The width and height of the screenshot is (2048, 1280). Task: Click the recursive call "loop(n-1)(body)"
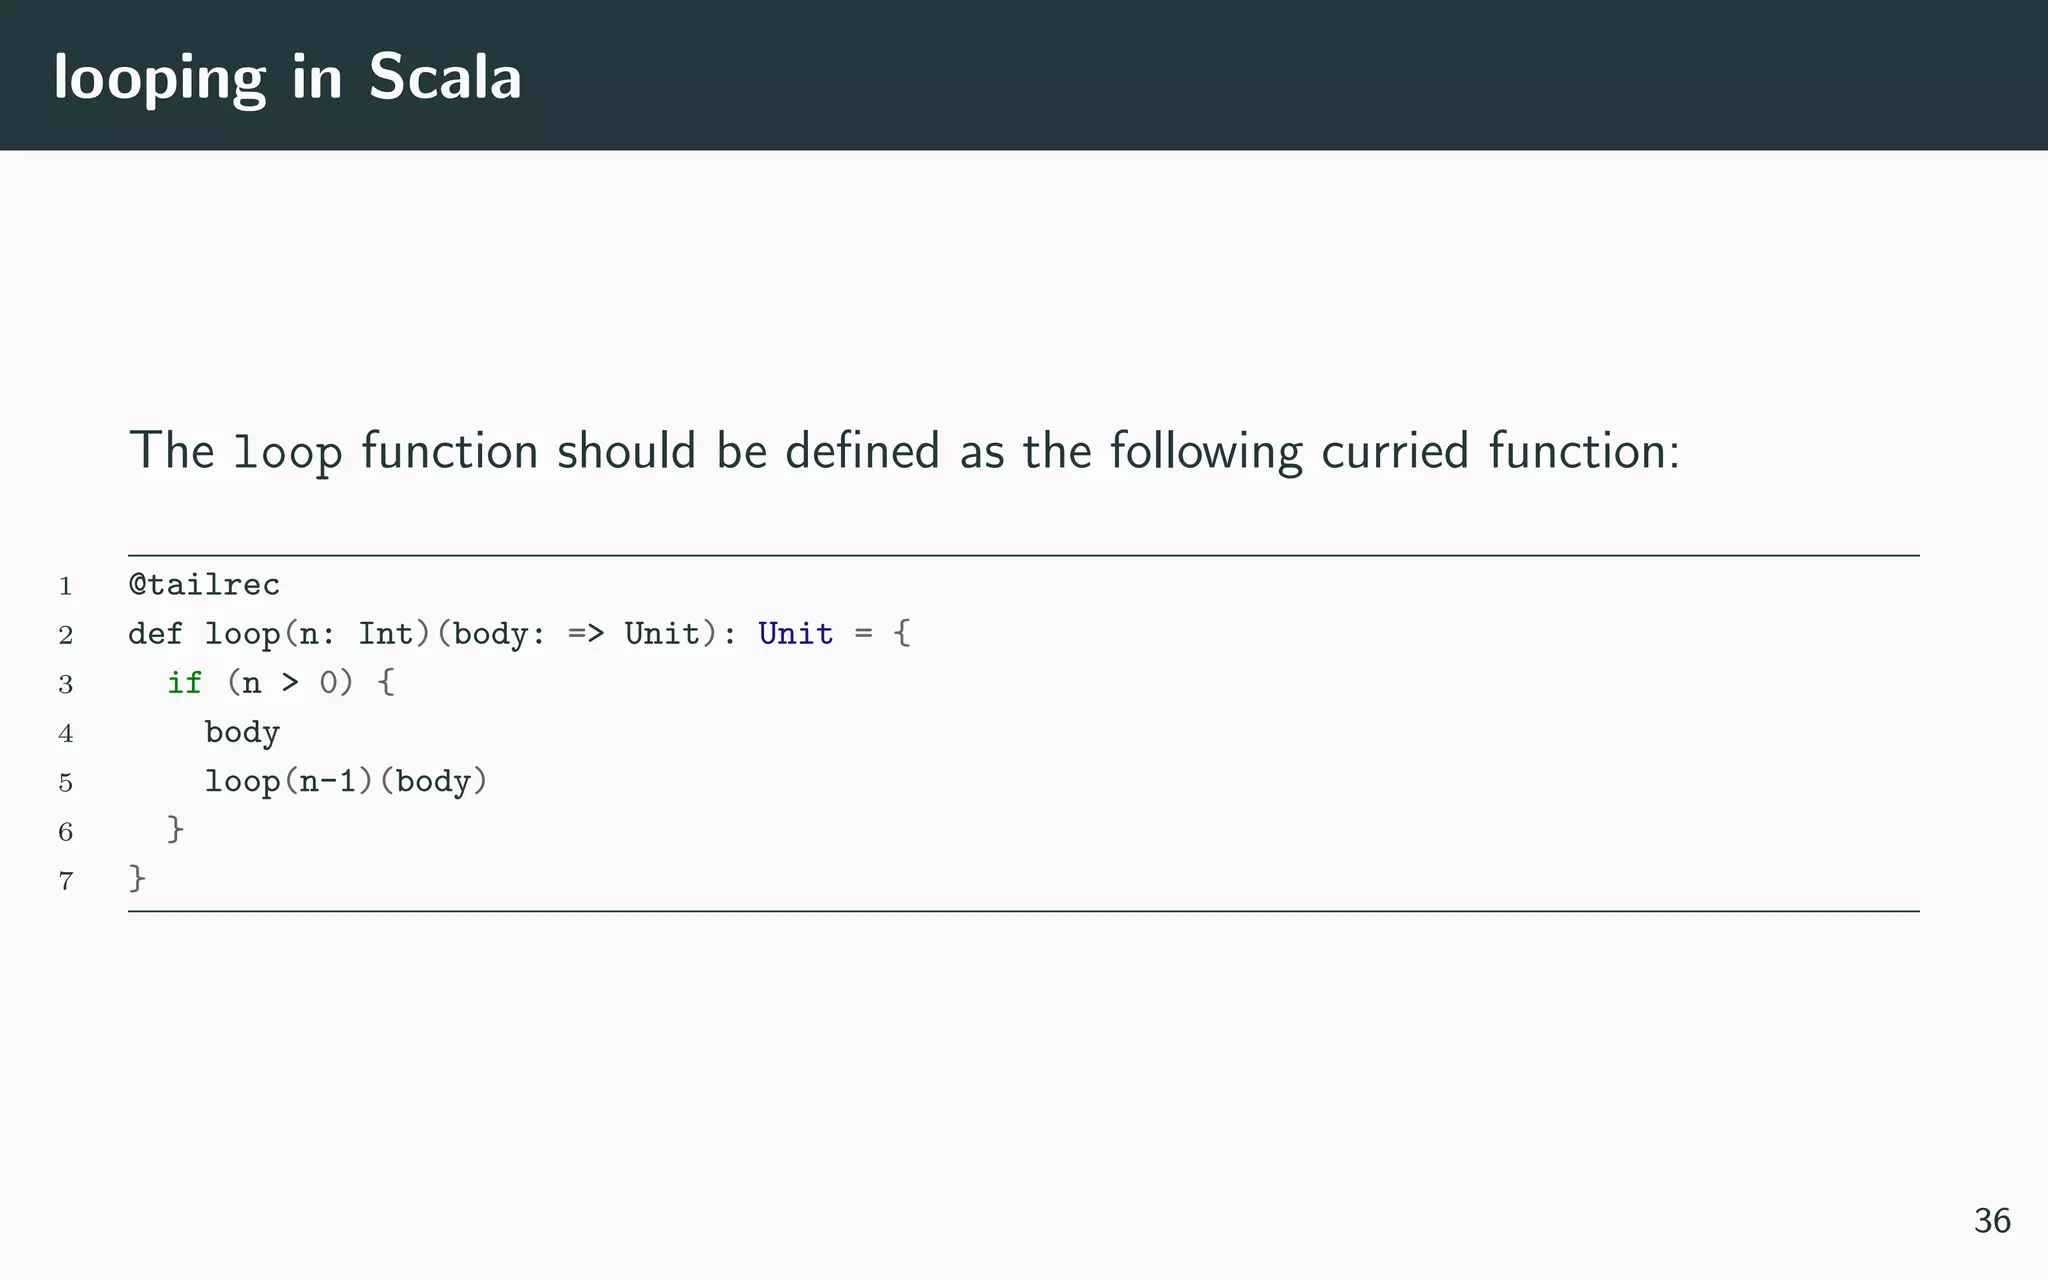point(345,781)
